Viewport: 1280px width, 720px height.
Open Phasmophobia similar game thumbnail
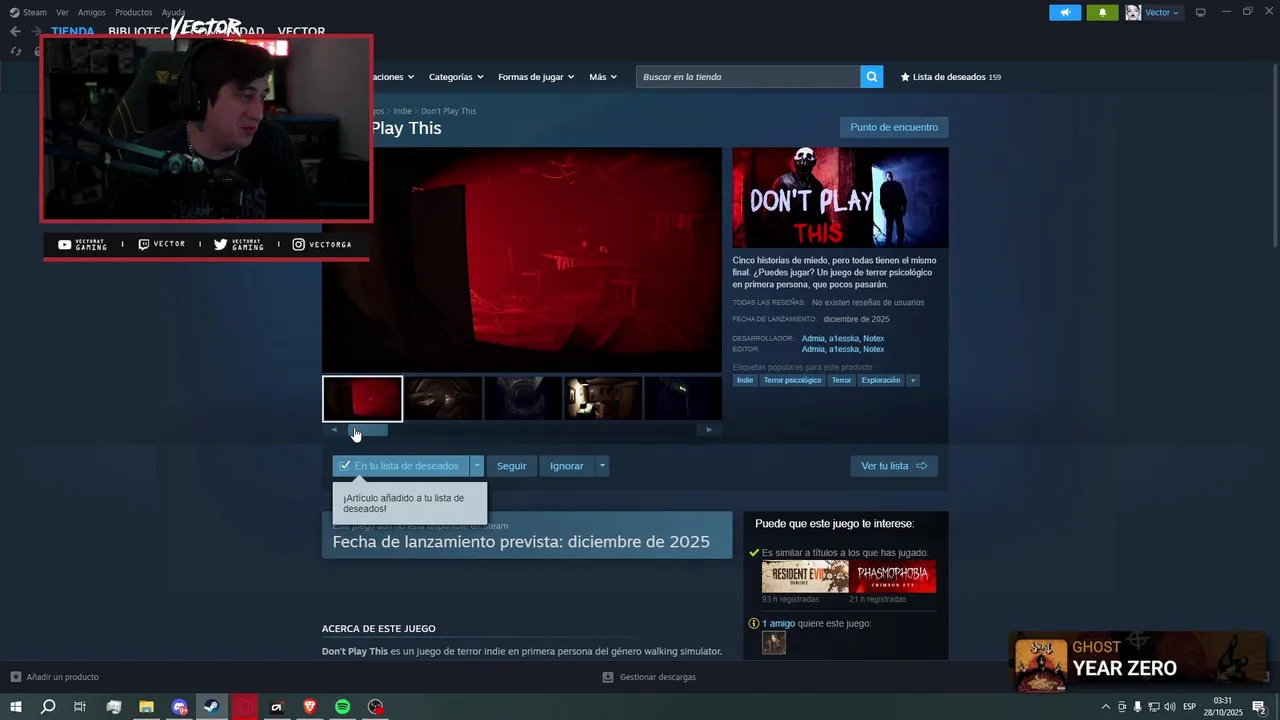pyautogui.click(x=893, y=577)
